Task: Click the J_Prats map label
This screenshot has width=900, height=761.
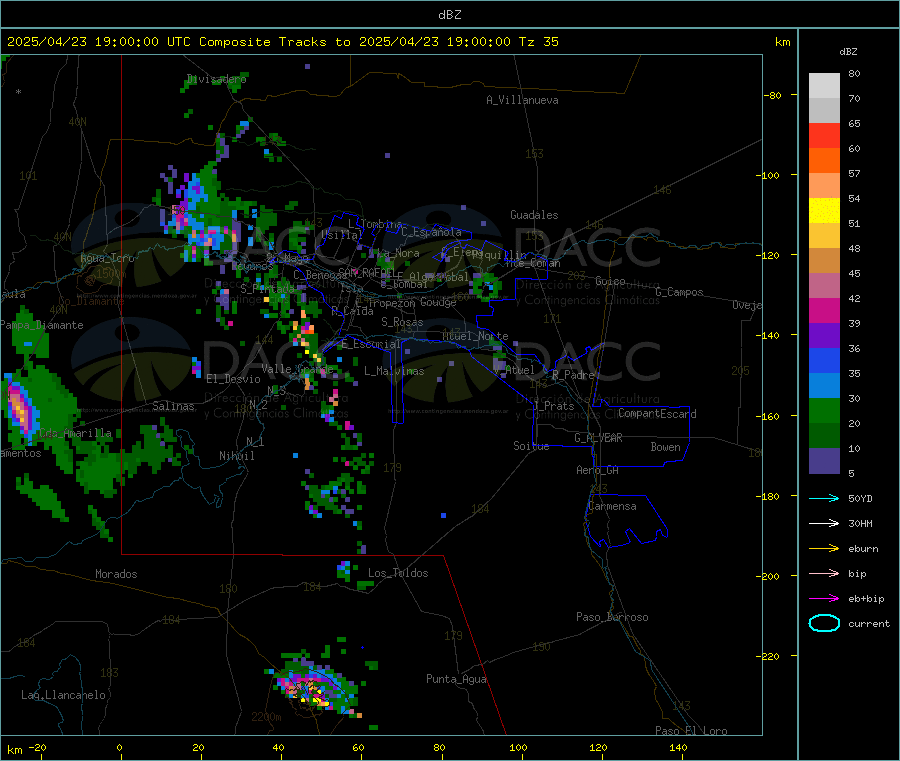Action: click(554, 405)
